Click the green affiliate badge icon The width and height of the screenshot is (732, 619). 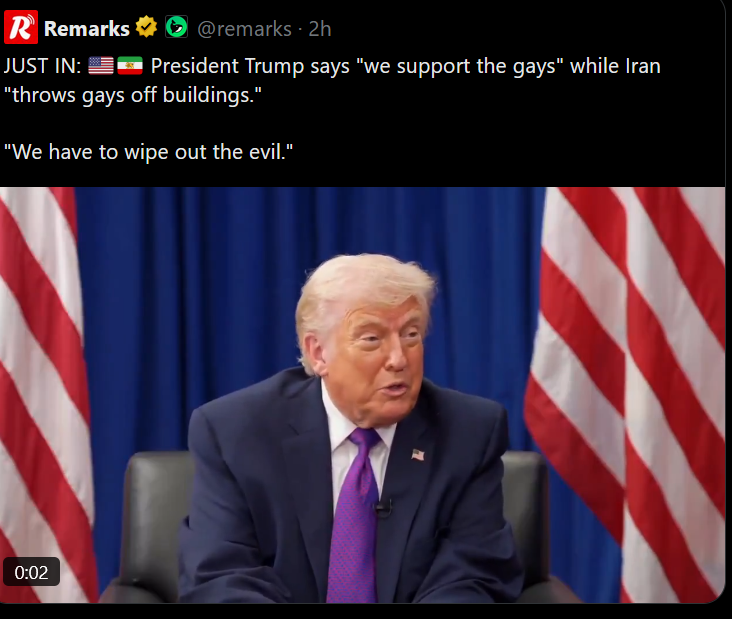coord(176,27)
